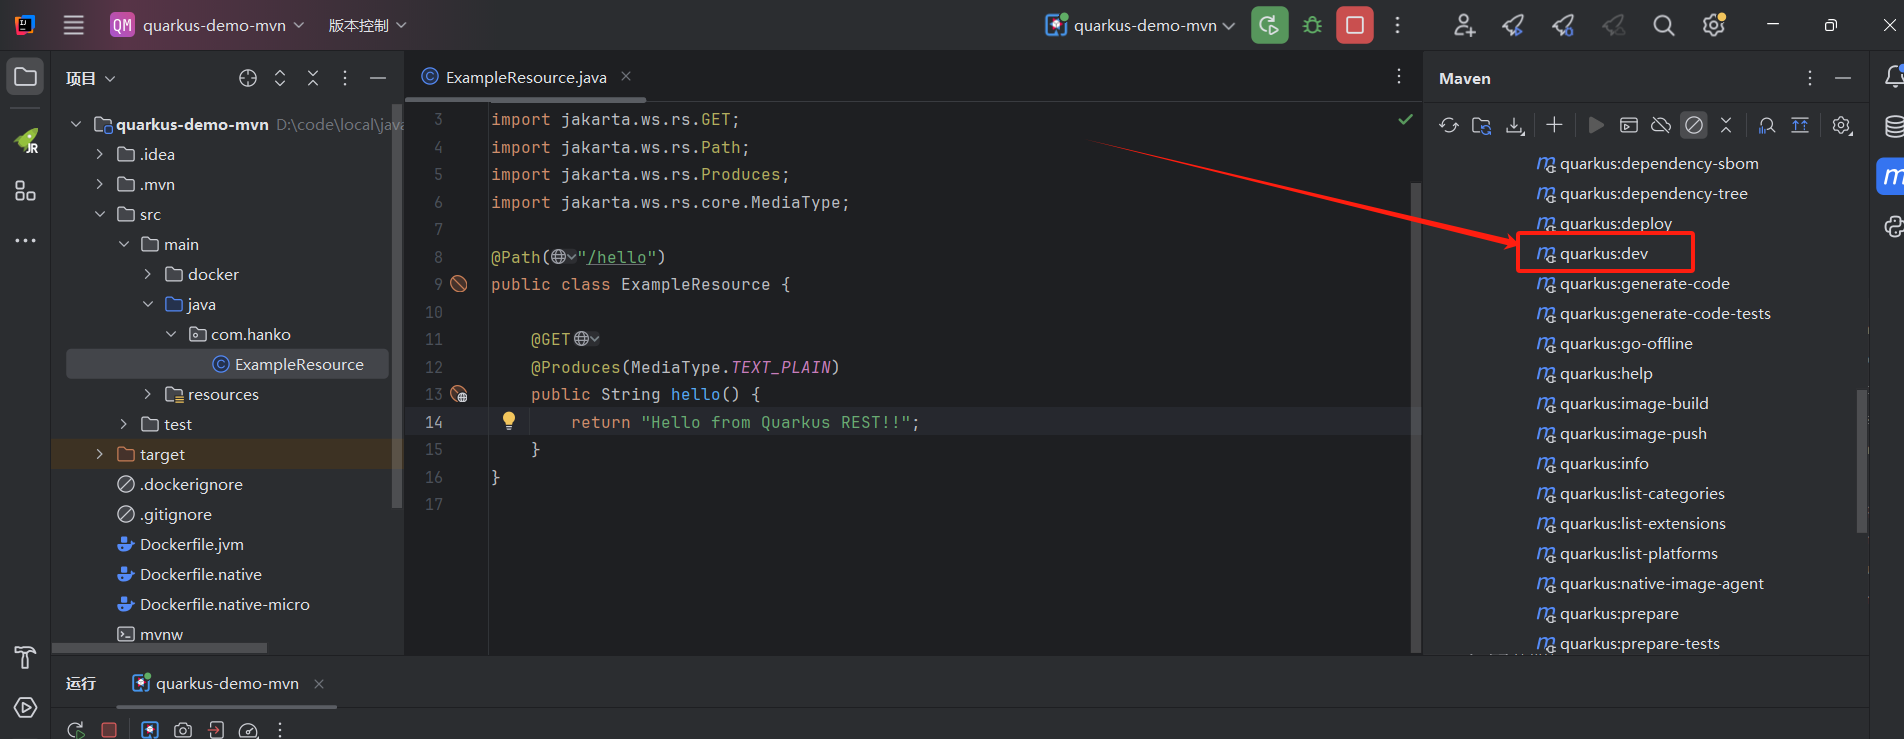Expand the .idea folder
This screenshot has width=1904, height=739.
pos(100,154)
